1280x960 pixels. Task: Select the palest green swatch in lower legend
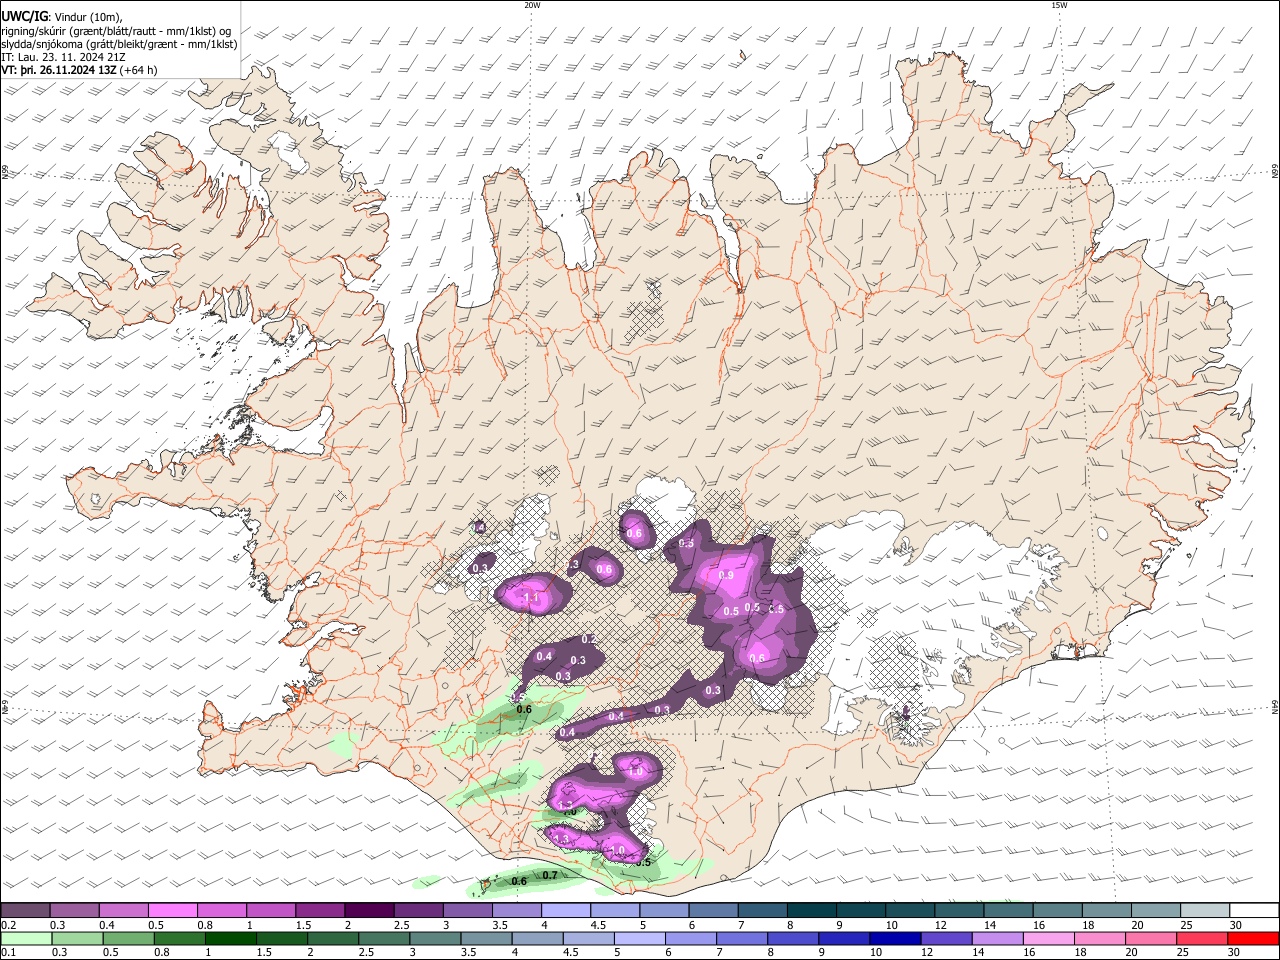coord(25,938)
